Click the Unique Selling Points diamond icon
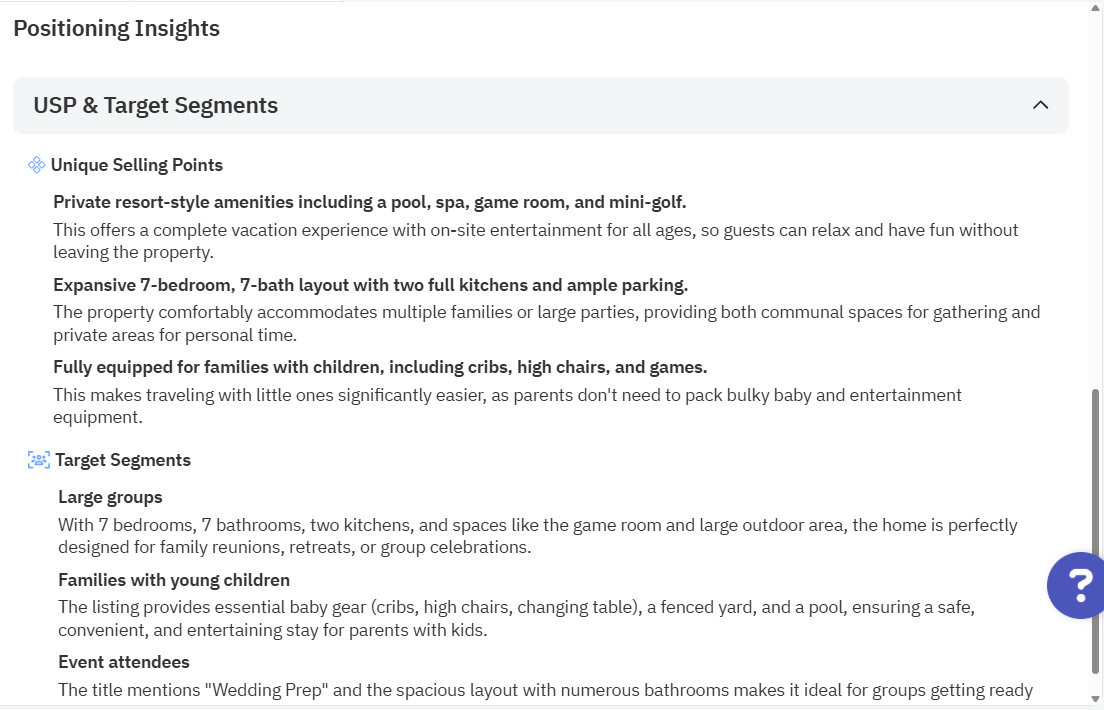1104x710 pixels. (x=37, y=165)
